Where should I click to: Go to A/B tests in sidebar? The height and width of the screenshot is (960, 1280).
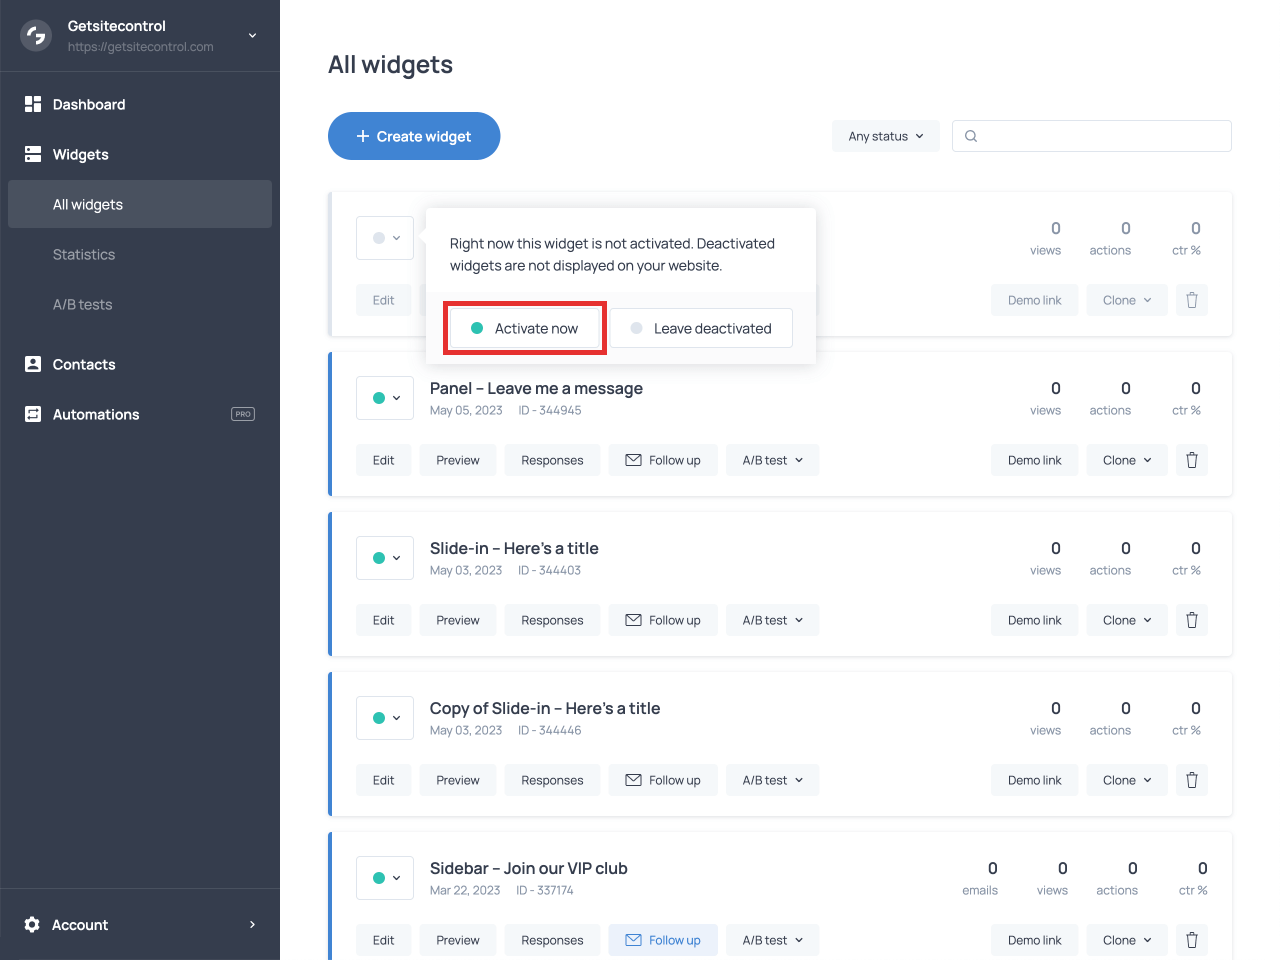pyautogui.click(x=82, y=305)
